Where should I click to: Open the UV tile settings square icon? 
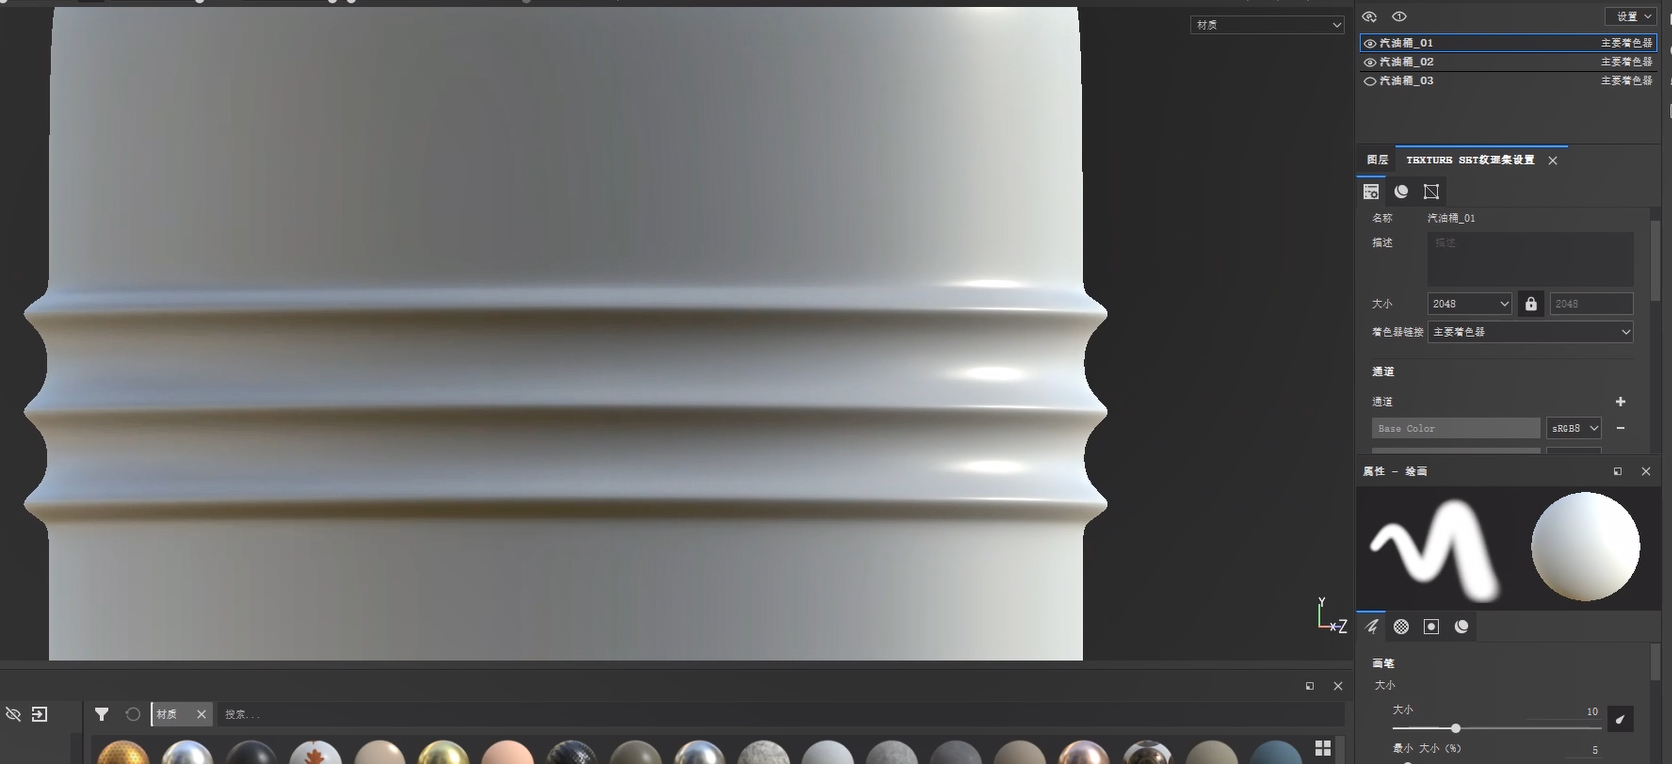pos(1431,191)
